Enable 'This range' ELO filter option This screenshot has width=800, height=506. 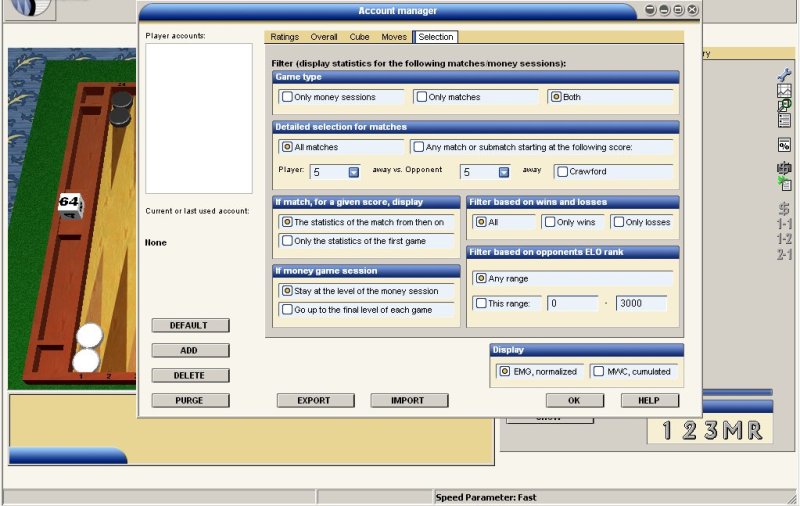[x=482, y=303]
